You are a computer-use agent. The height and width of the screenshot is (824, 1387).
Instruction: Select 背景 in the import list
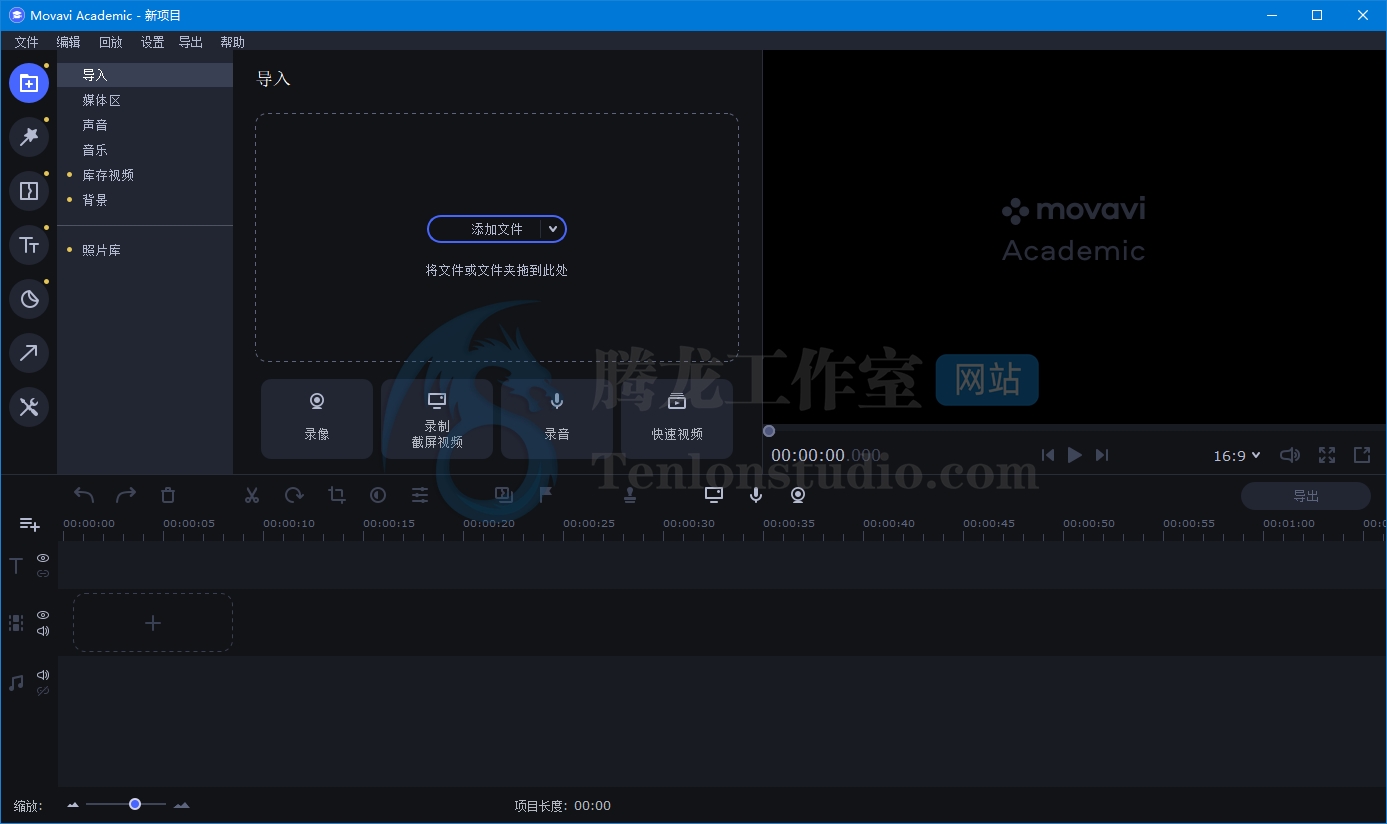tap(145, 200)
